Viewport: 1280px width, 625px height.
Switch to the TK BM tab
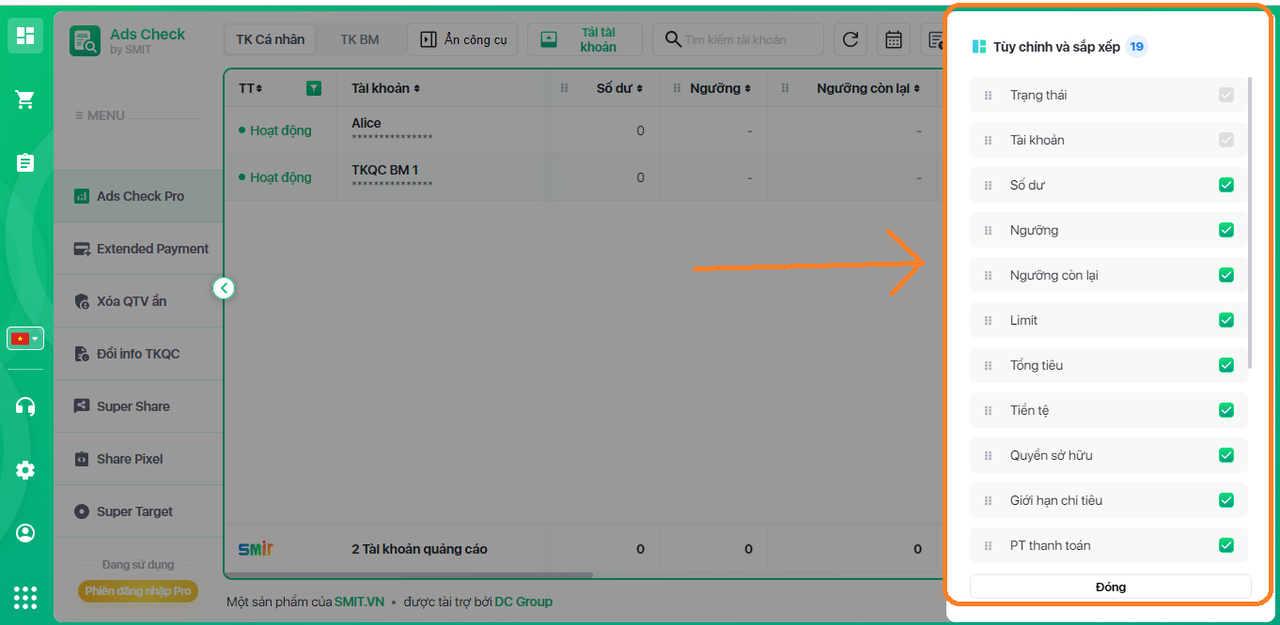(x=359, y=40)
